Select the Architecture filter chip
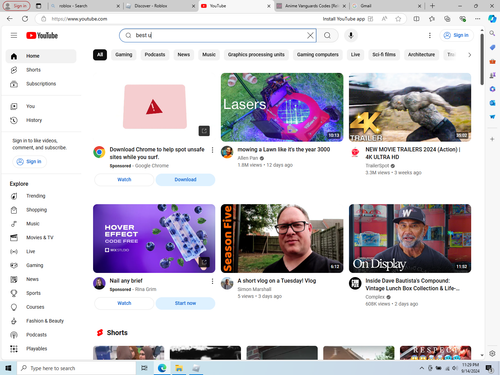Screen dimensions: 500x375 click(x=421, y=55)
